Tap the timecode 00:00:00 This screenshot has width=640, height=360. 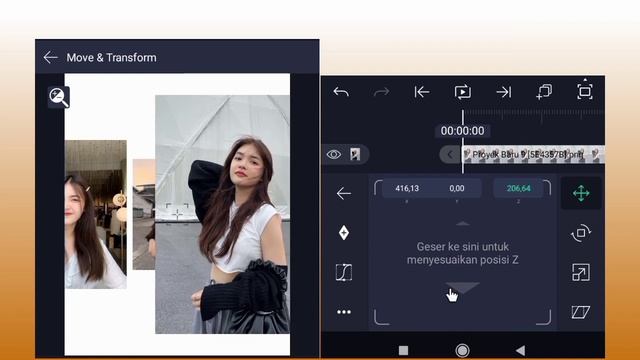point(462,131)
